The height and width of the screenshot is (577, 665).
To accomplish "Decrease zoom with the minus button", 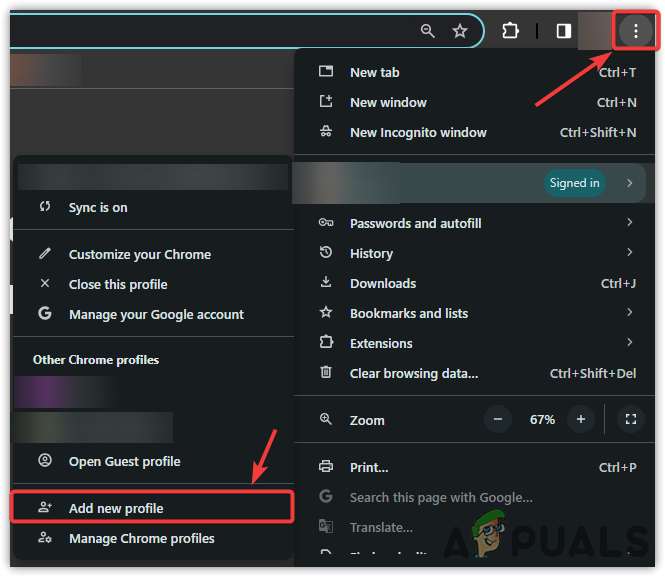I will (498, 419).
